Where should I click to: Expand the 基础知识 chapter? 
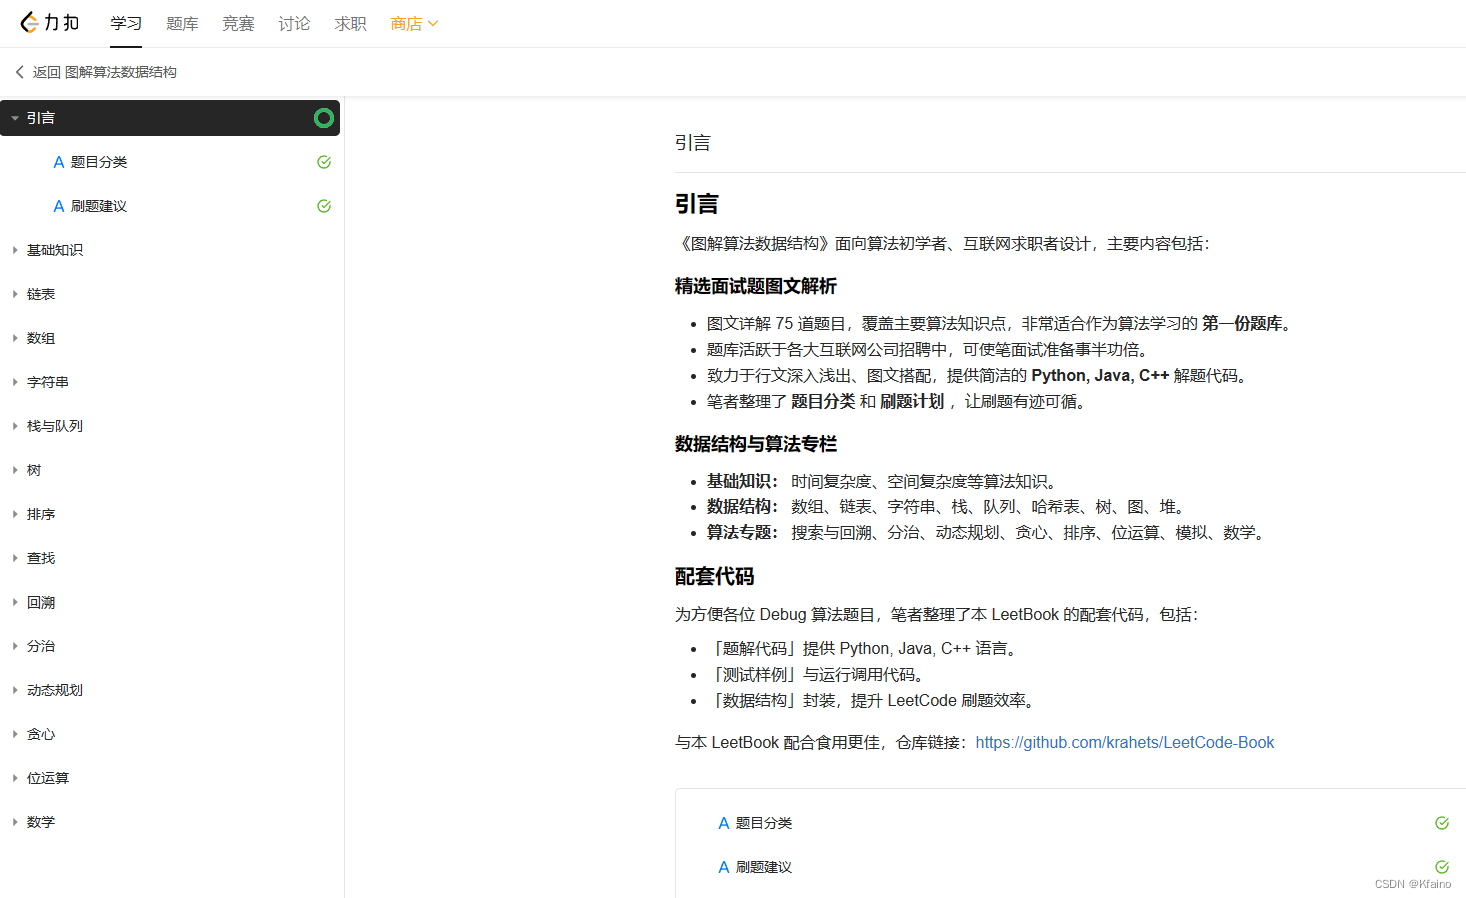tap(15, 250)
